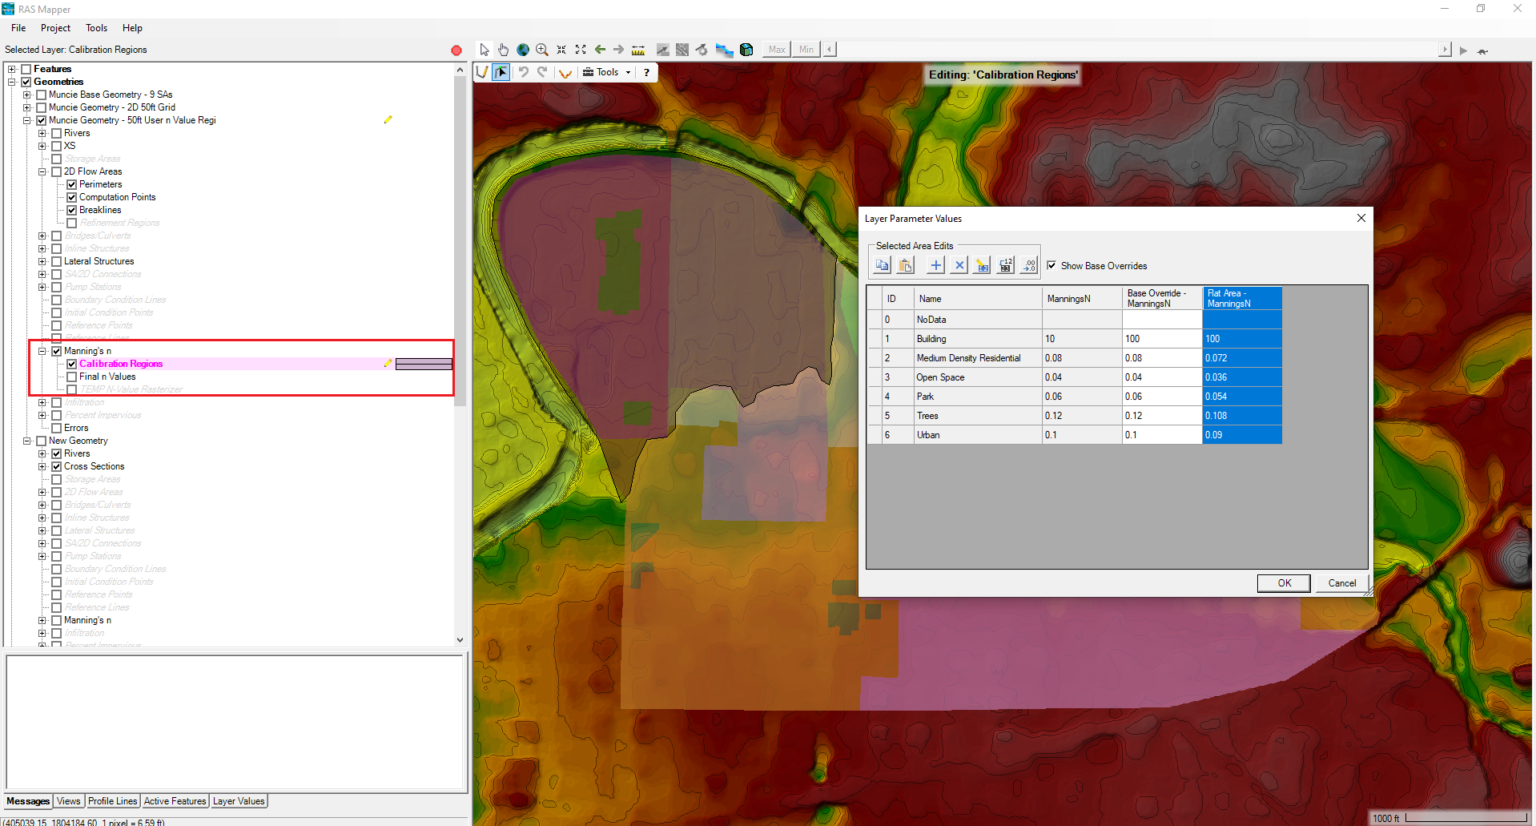Click the outward-arrows extent icon
Screen dimensions: 1536x826
pos(580,49)
